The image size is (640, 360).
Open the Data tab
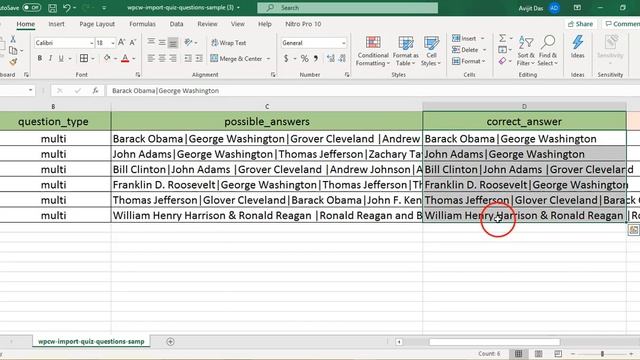[176, 24]
